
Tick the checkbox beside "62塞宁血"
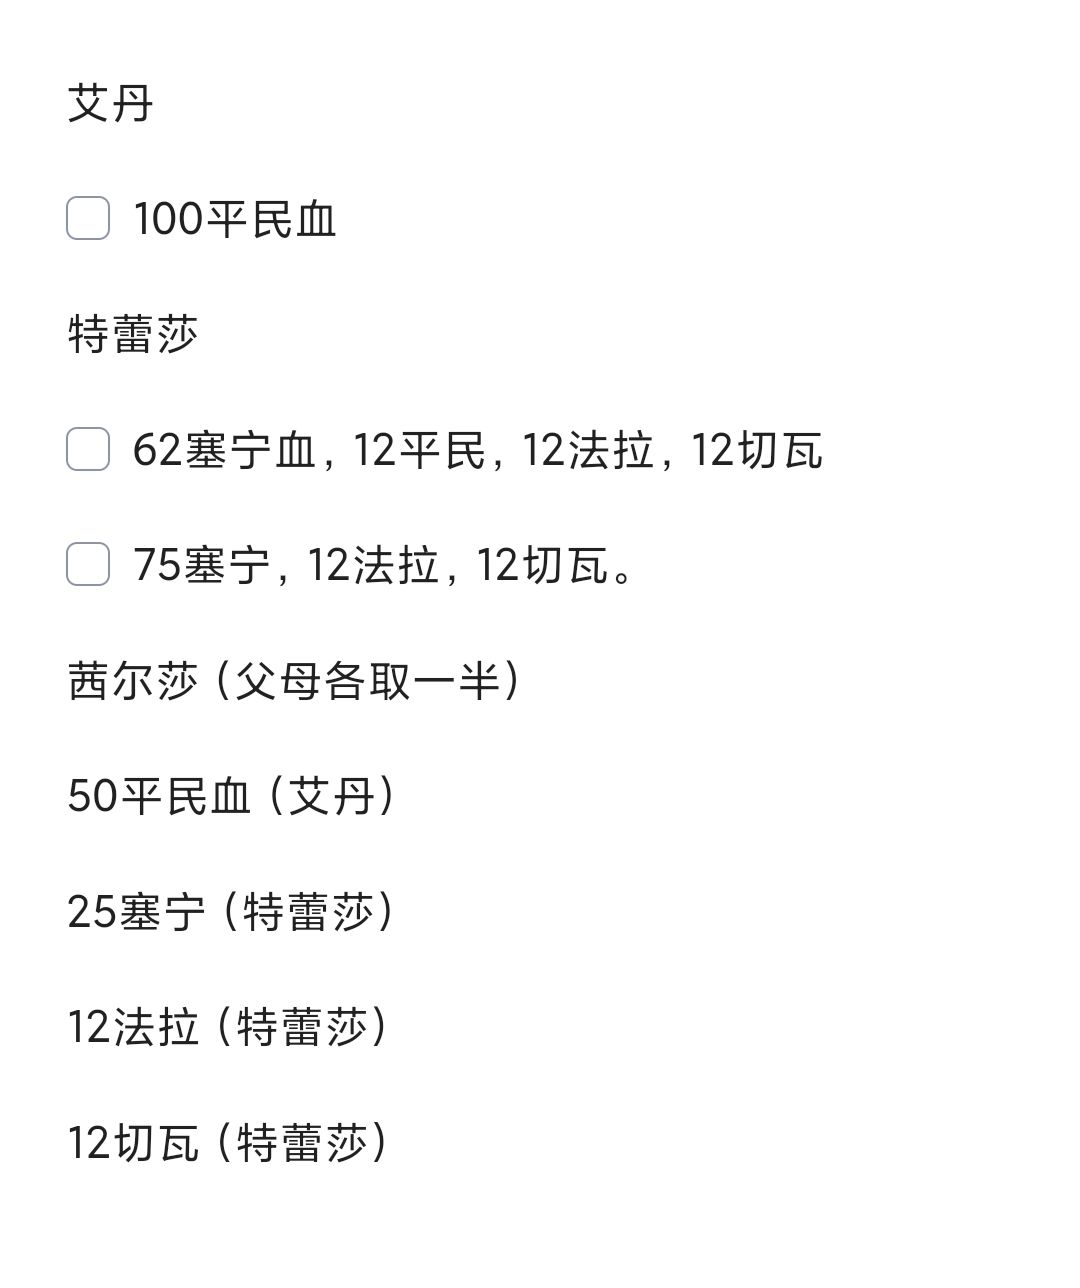88,449
